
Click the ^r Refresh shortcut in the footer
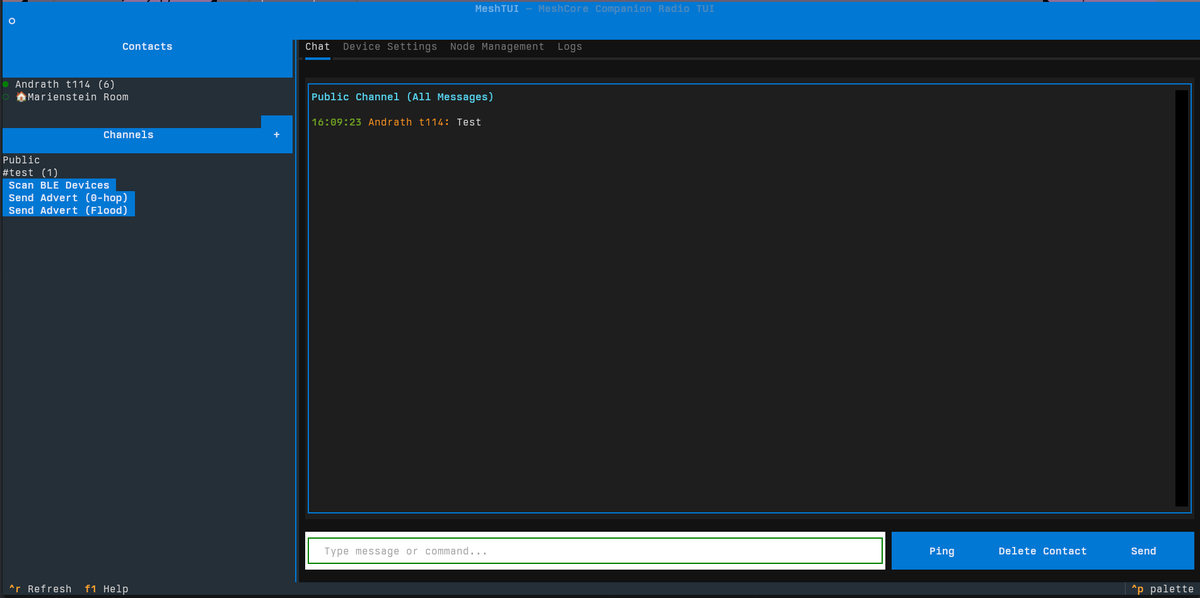[39, 589]
